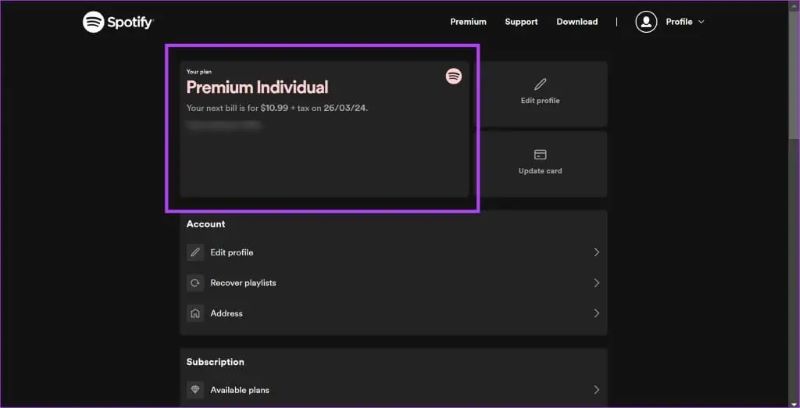Open Edit profile in Account list
This screenshot has height=408, width=800.
[x=393, y=252]
